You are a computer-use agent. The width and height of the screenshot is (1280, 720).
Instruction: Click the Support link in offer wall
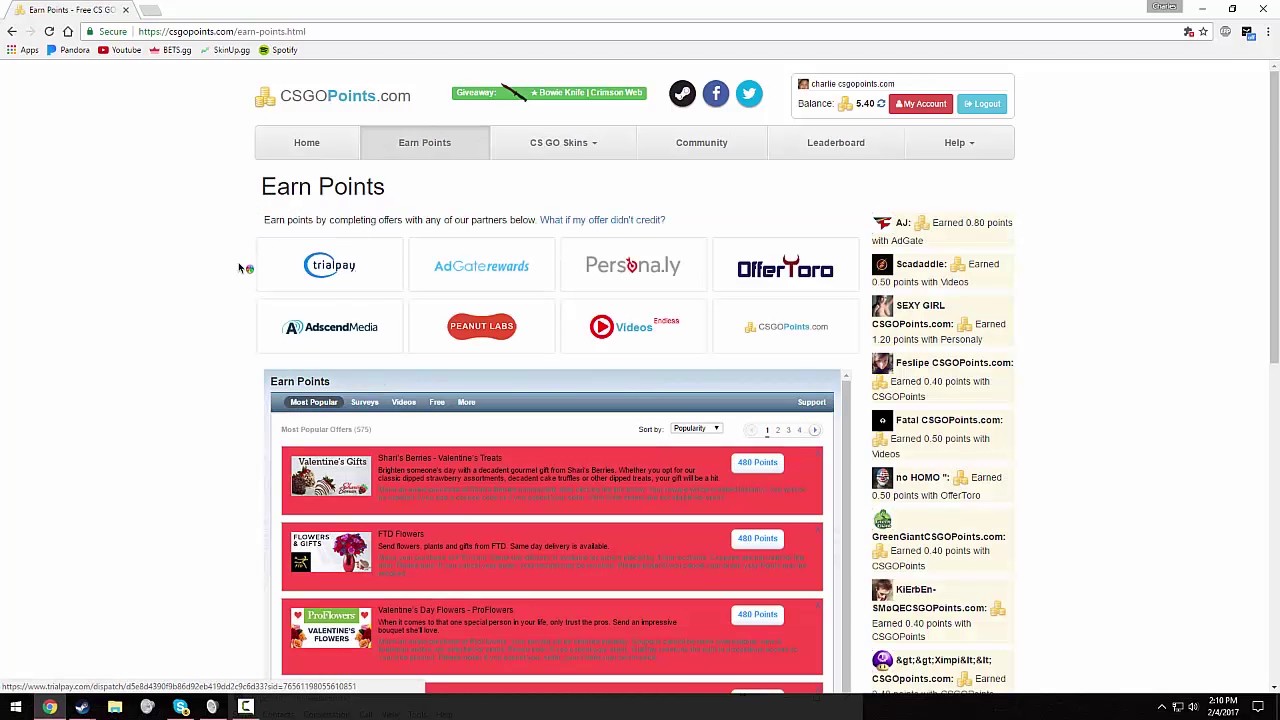(x=812, y=402)
